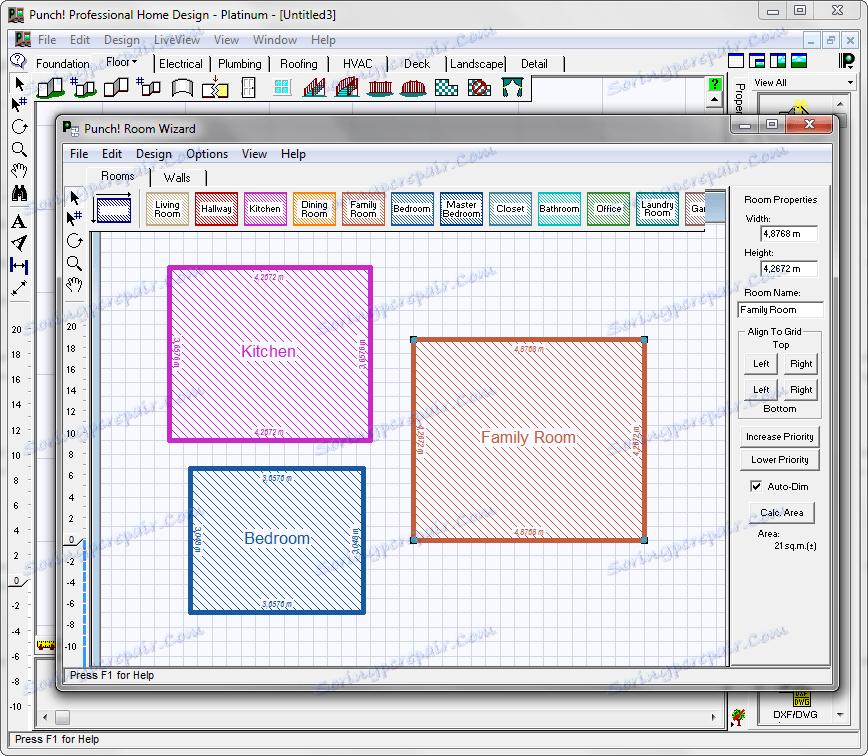Select the window tool icon

pyautogui.click(x=282, y=87)
